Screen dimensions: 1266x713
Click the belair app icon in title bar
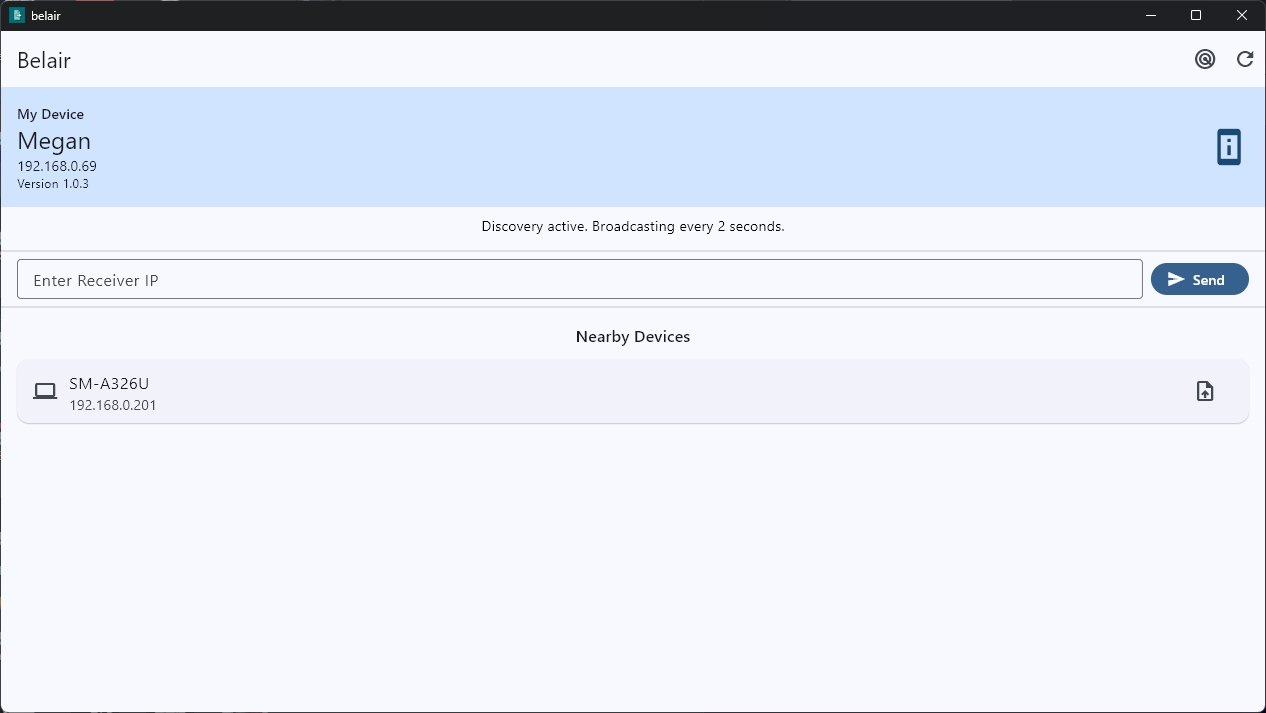click(17, 15)
